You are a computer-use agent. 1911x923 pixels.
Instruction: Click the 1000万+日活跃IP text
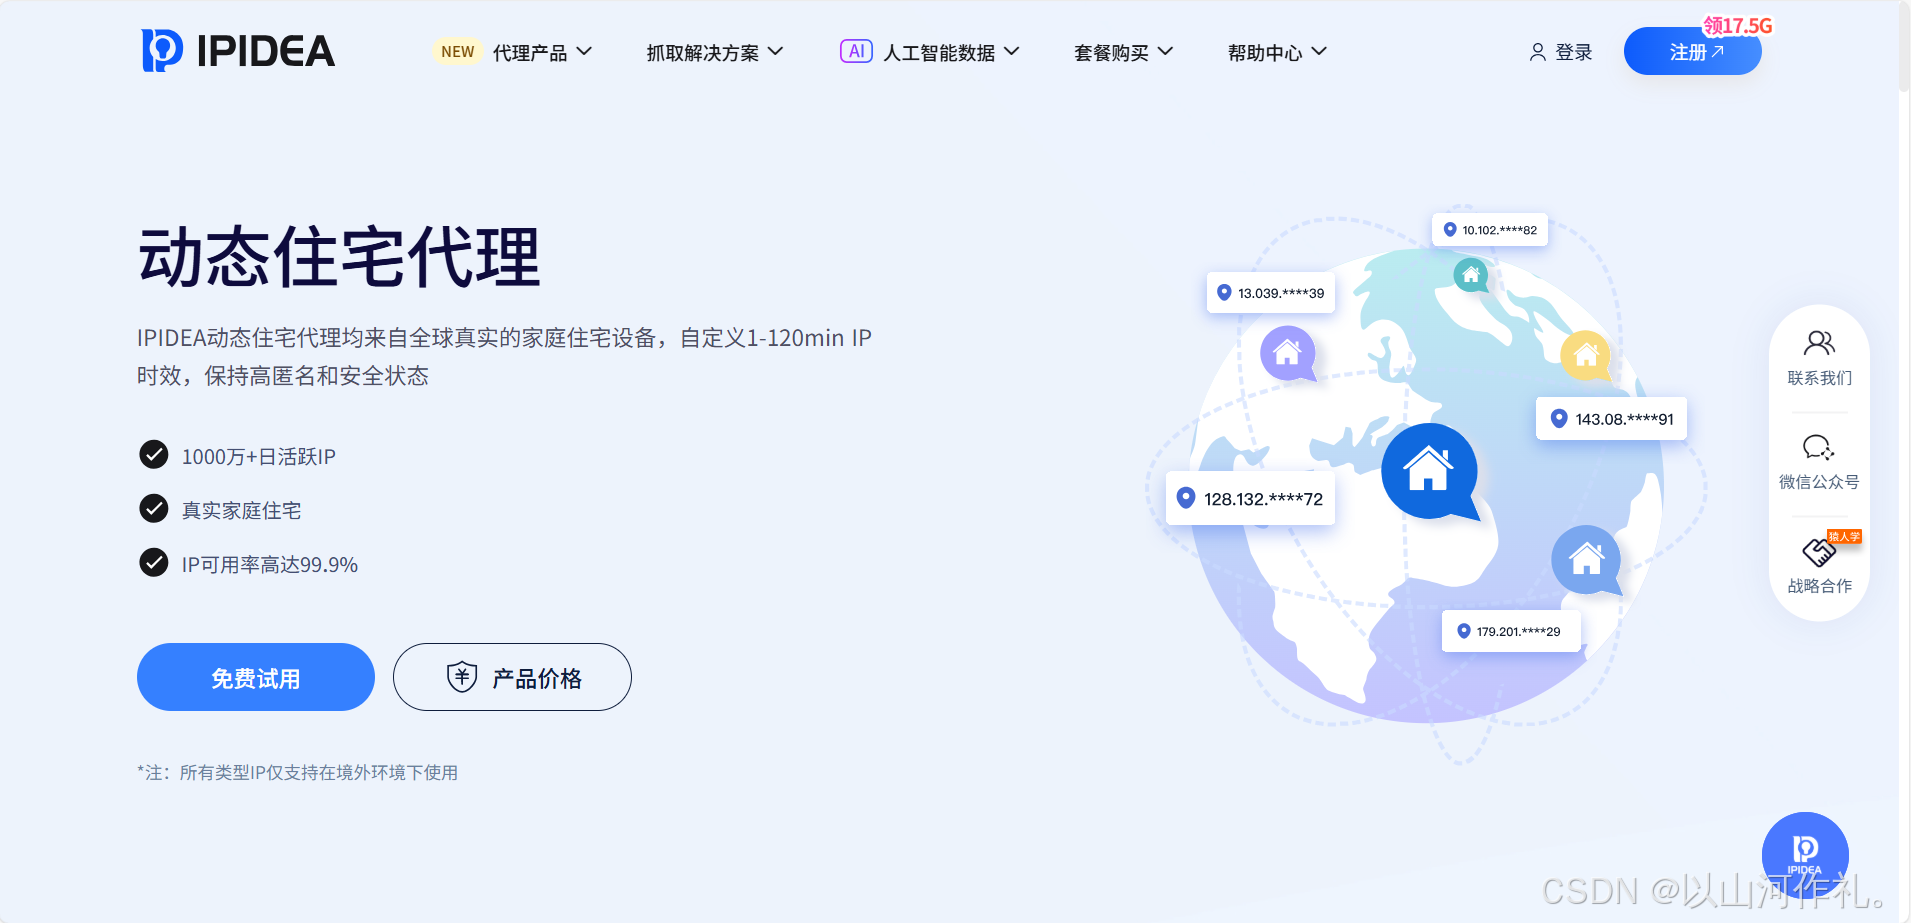259,456
